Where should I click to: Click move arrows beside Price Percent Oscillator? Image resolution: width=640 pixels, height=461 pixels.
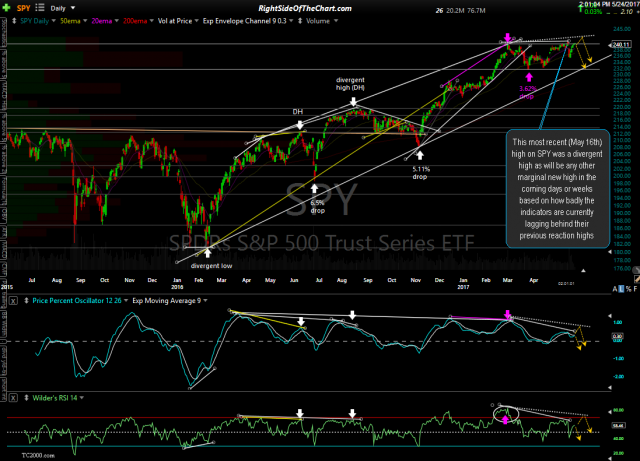(x=27, y=301)
